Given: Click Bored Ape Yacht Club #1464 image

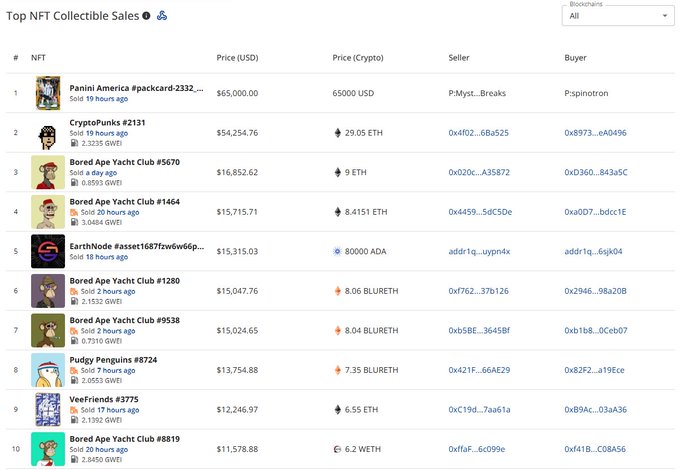Looking at the screenshot, I should coord(48,212).
